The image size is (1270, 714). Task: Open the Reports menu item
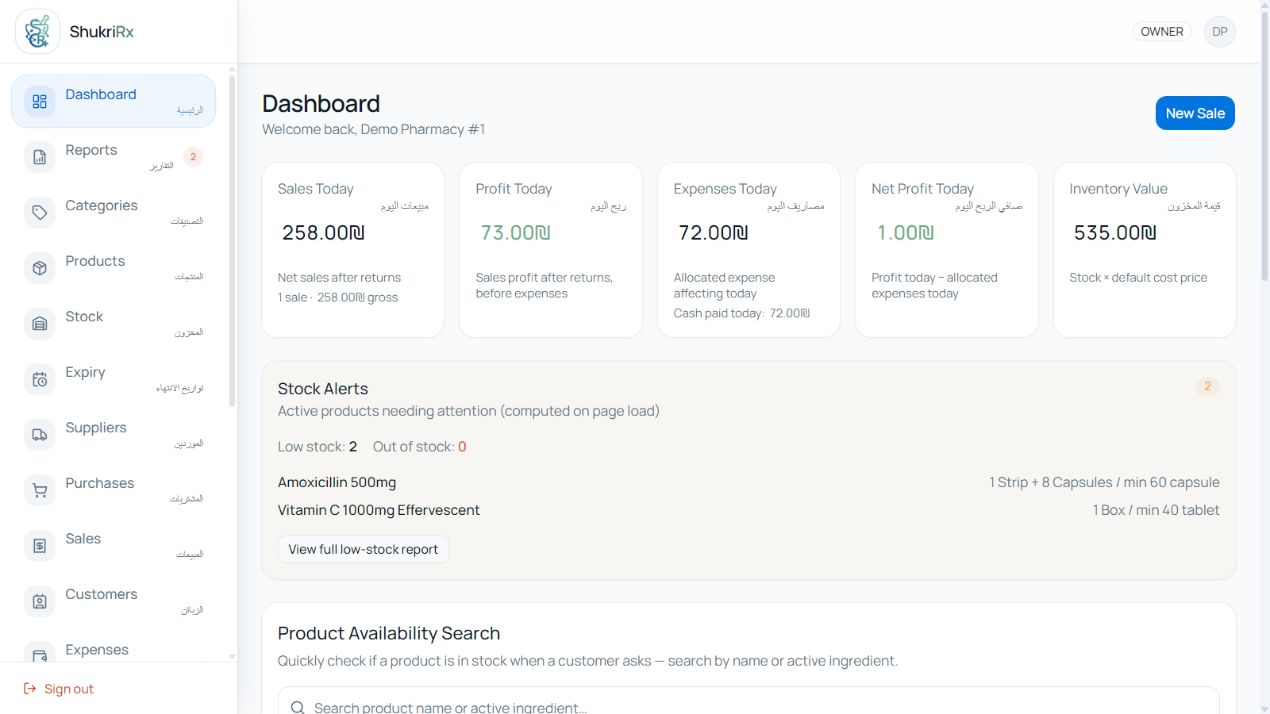[x=113, y=157]
